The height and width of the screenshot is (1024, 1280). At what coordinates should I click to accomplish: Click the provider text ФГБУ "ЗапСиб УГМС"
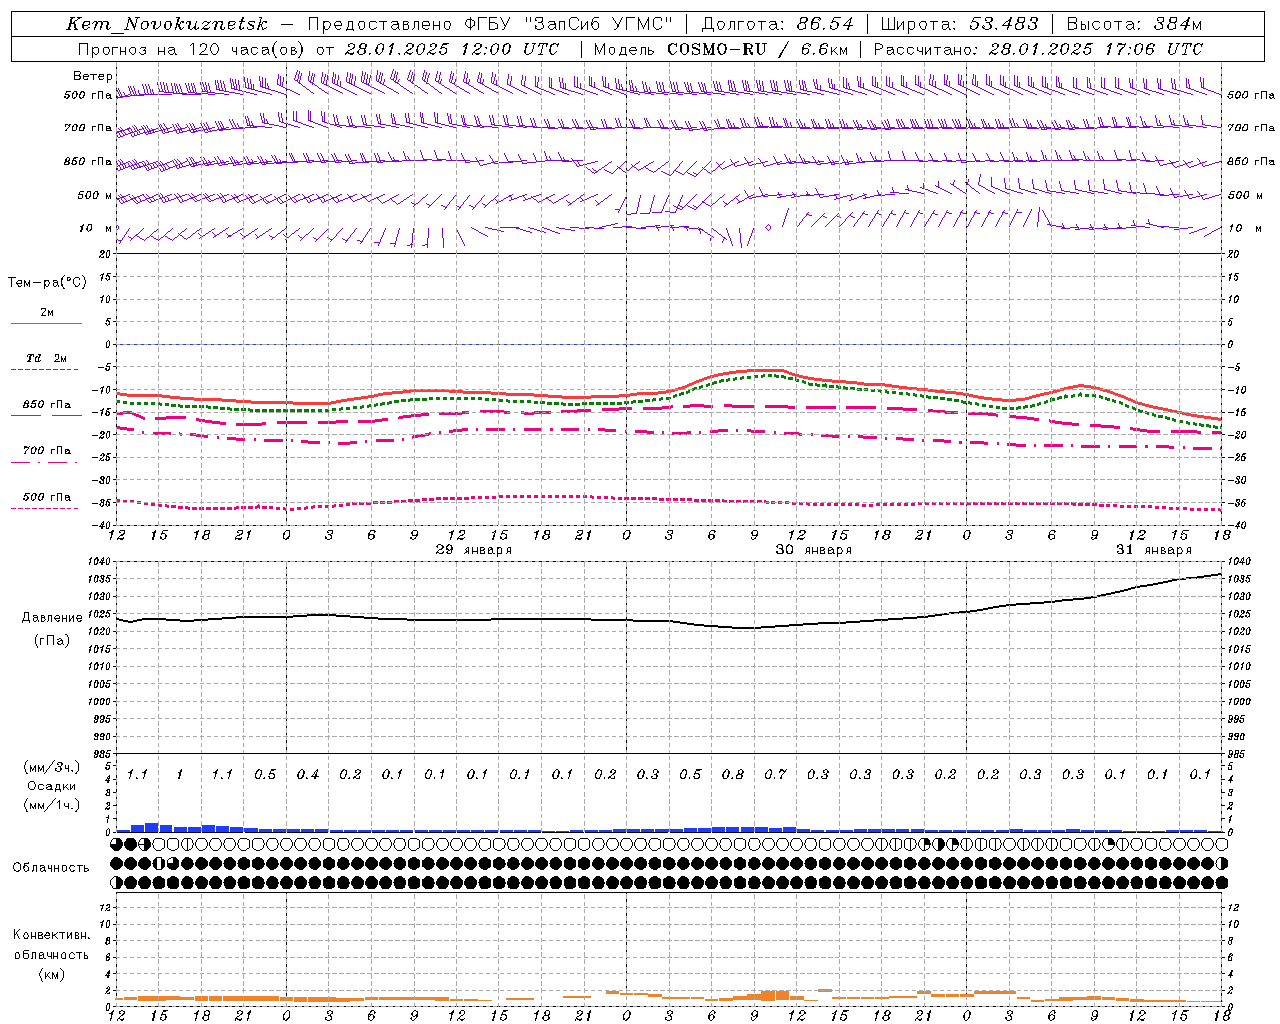567,24
